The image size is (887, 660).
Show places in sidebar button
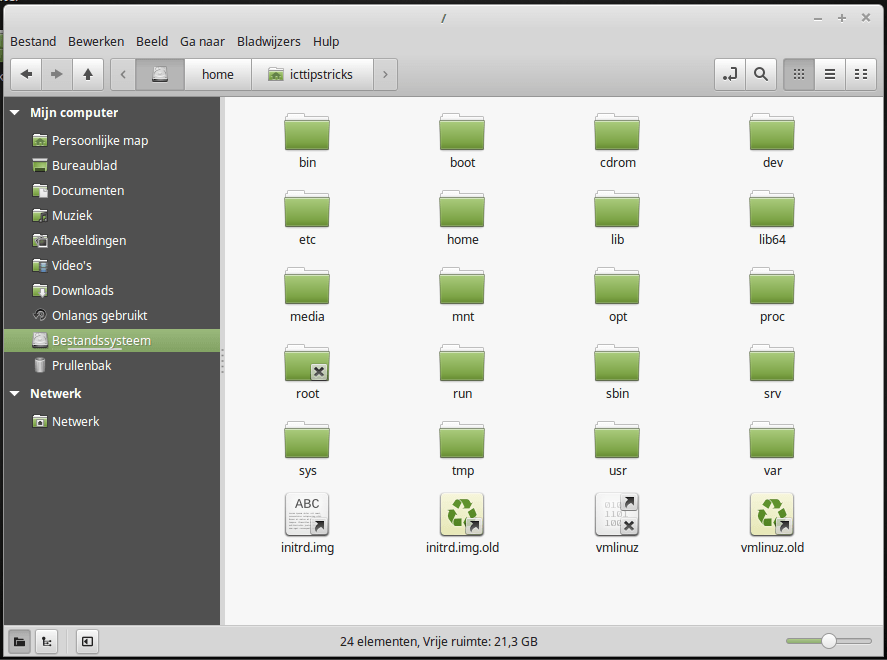(x=19, y=641)
